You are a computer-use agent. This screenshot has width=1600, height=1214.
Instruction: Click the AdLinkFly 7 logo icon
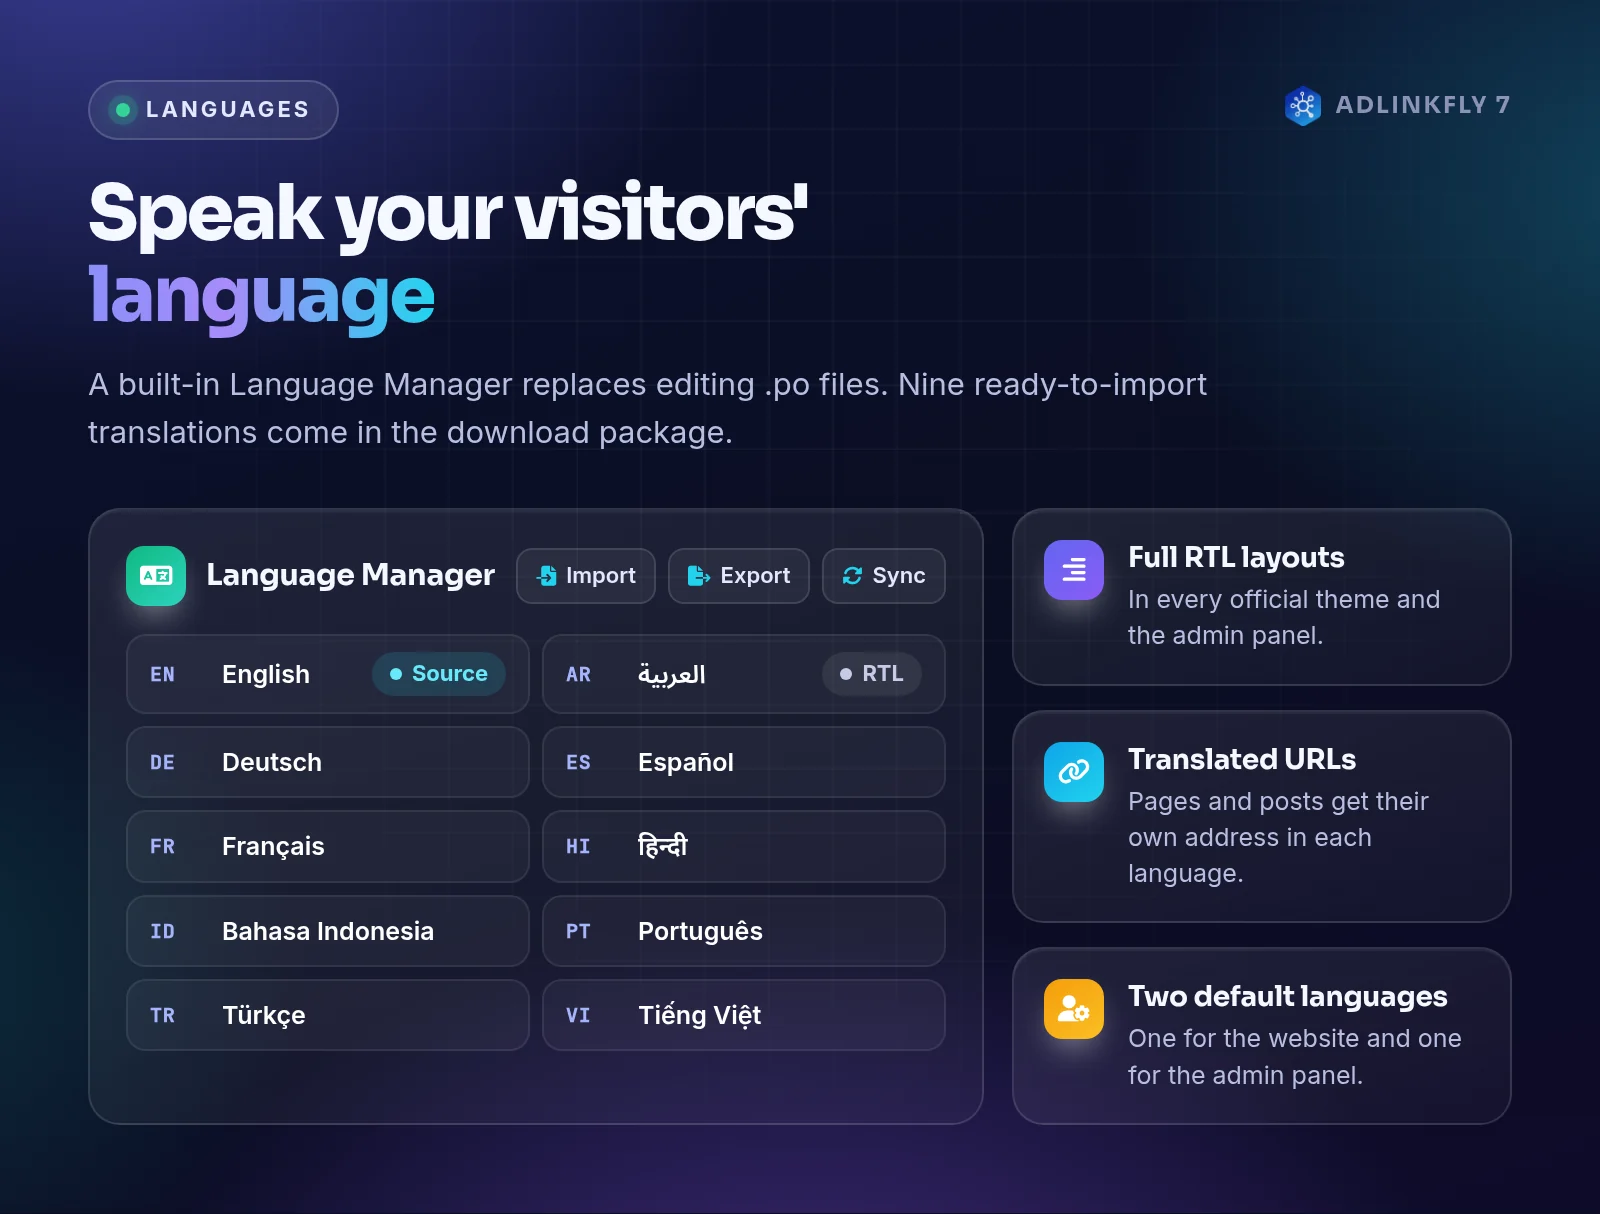[x=1303, y=106]
